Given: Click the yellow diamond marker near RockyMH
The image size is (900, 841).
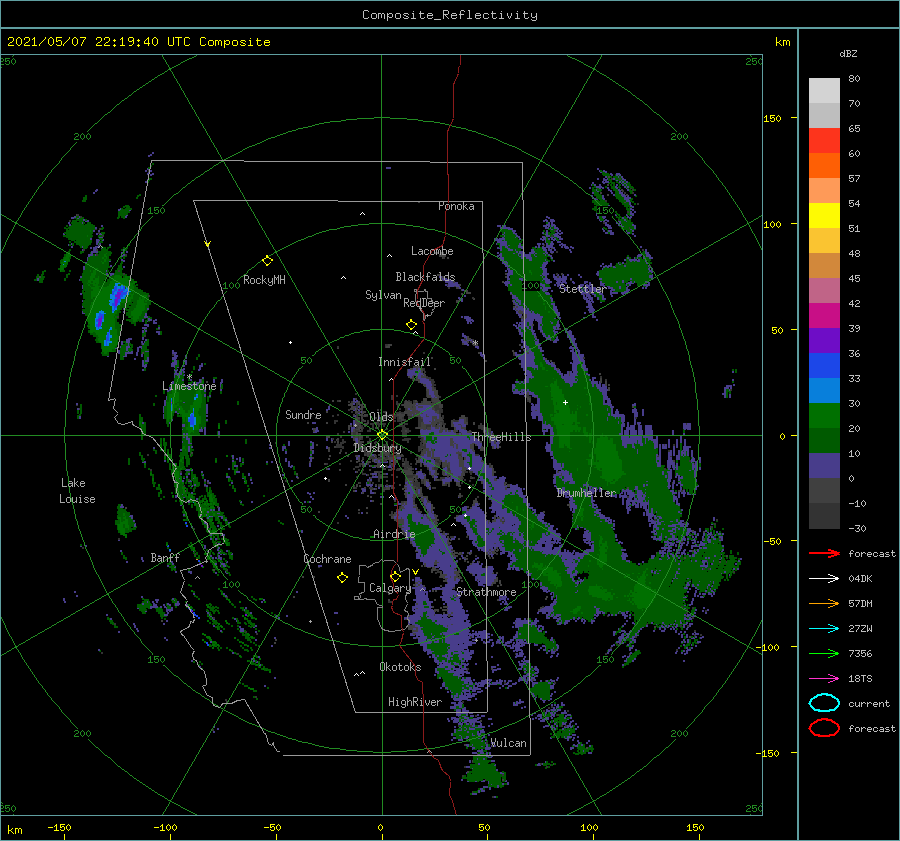Looking at the screenshot, I should click(267, 261).
